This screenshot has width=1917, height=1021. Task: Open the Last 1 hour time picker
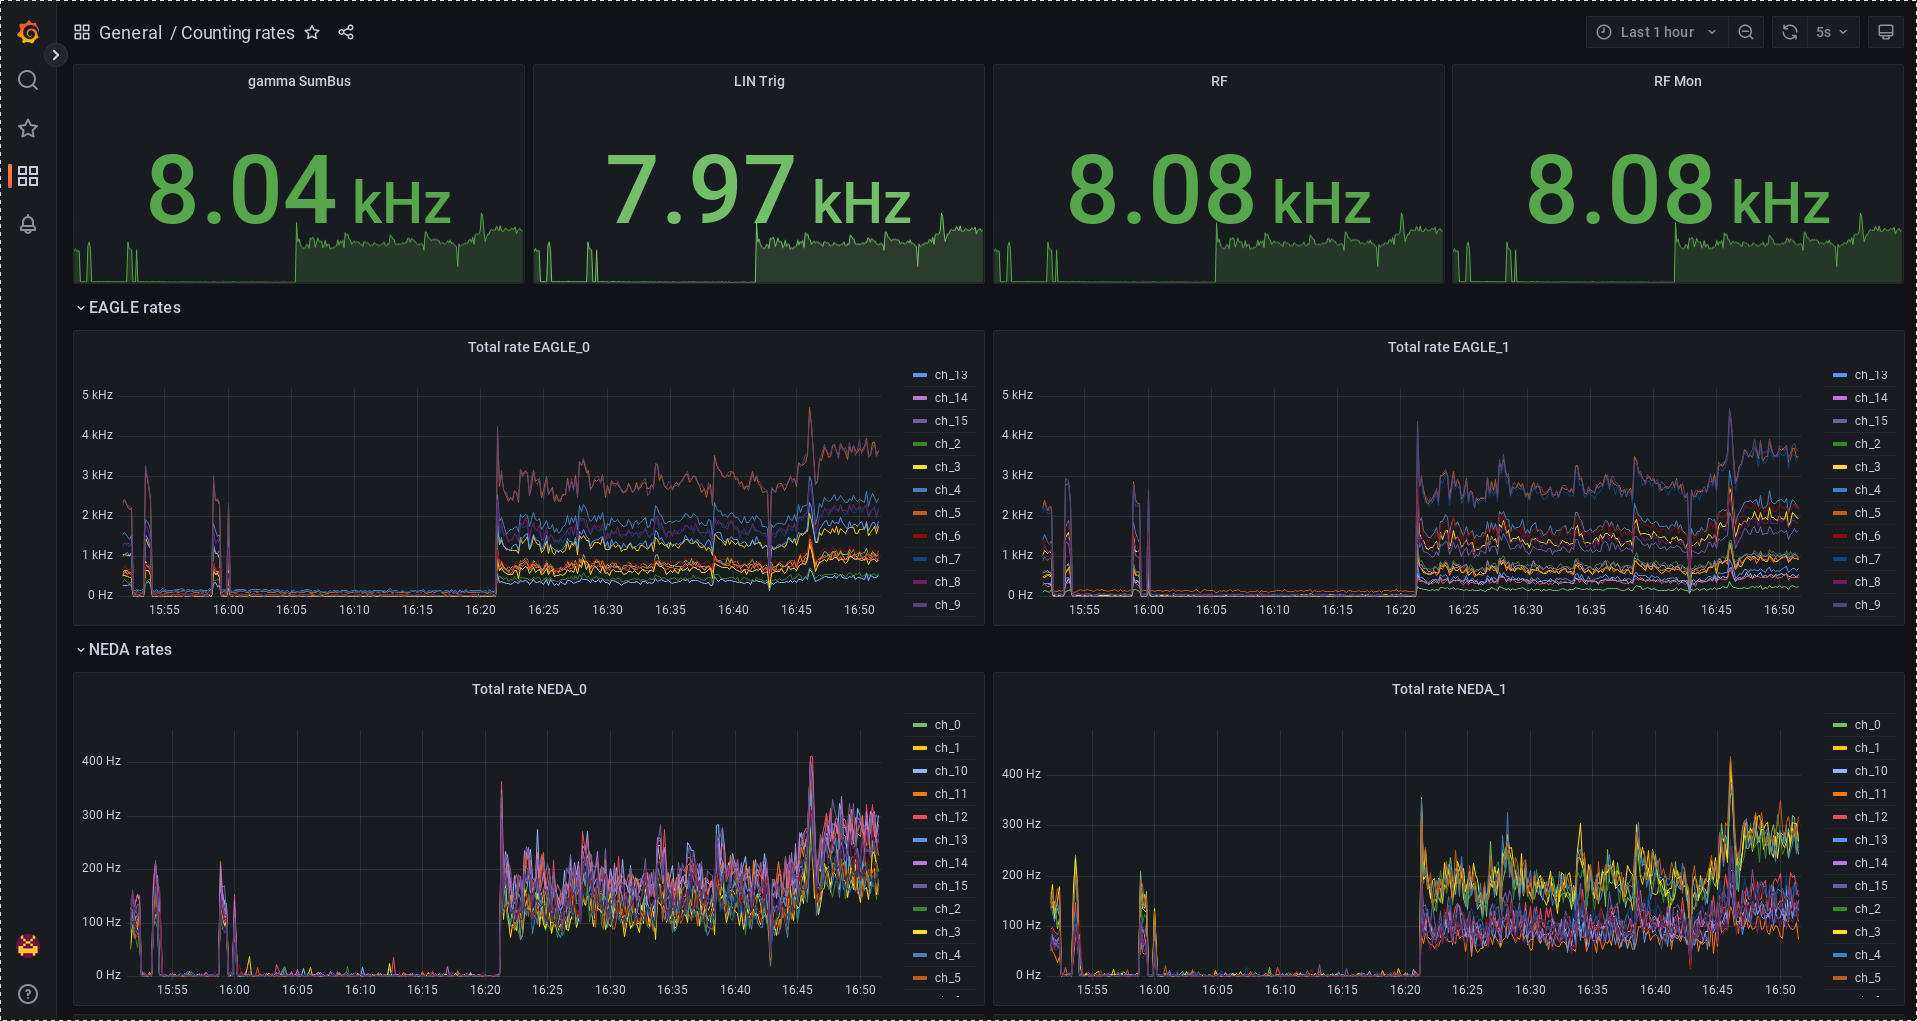pyautogui.click(x=1656, y=32)
